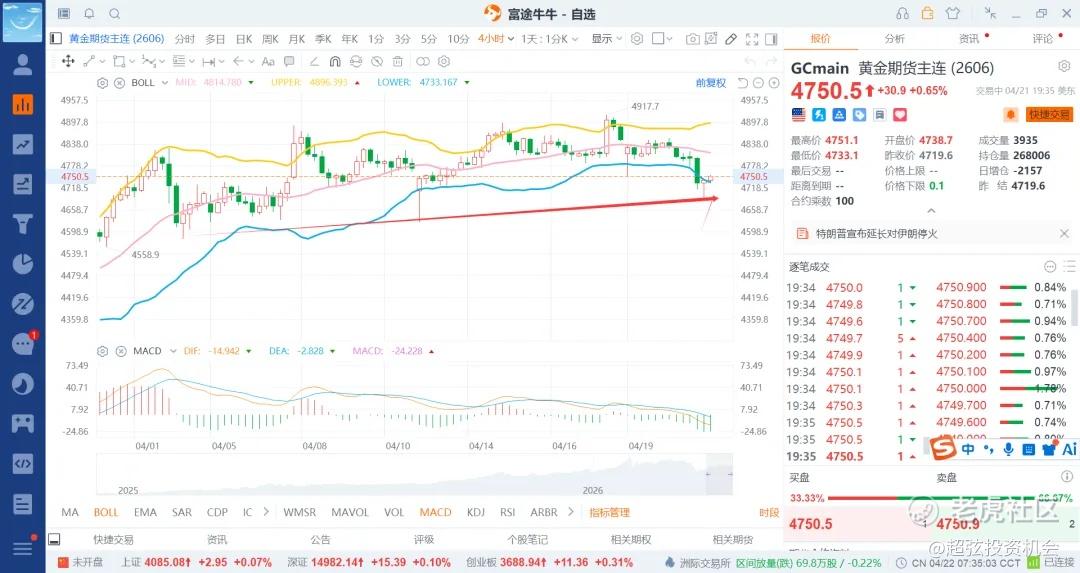Open the MID value dropdown arrow
1080x573 pixels.
[x=251, y=83]
